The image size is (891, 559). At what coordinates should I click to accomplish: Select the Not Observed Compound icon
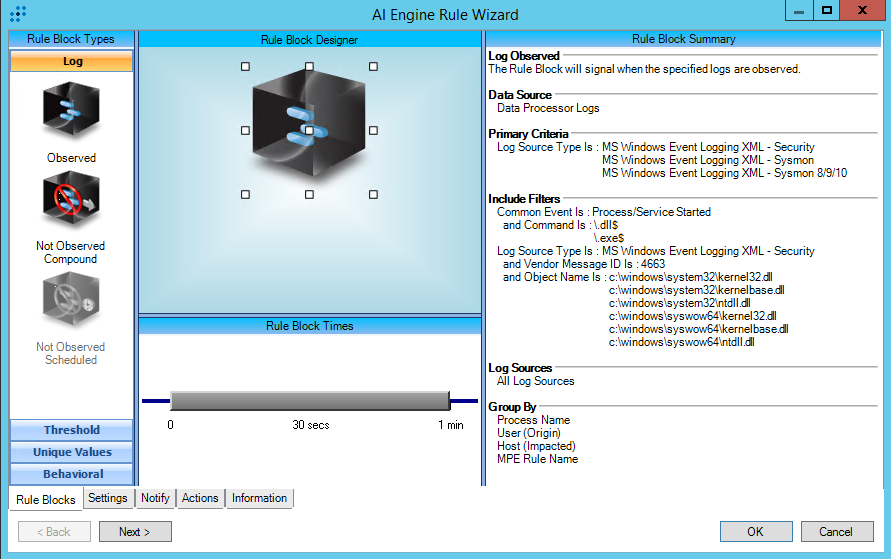coord(71,201)
